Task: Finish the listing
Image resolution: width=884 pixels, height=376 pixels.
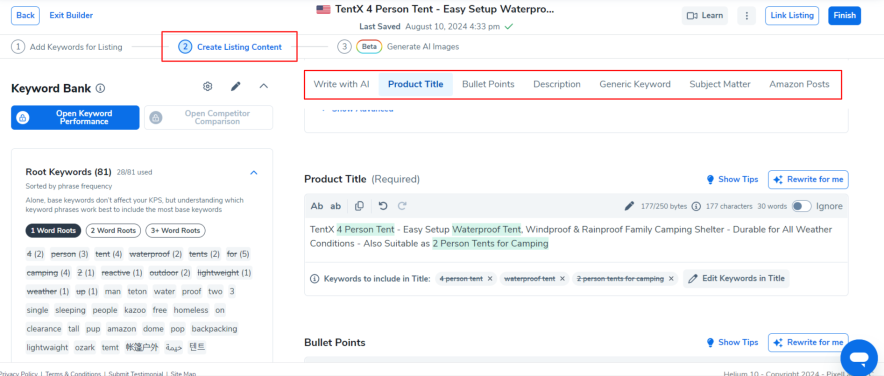Action: pyautogui.click(x=844, y=15)
